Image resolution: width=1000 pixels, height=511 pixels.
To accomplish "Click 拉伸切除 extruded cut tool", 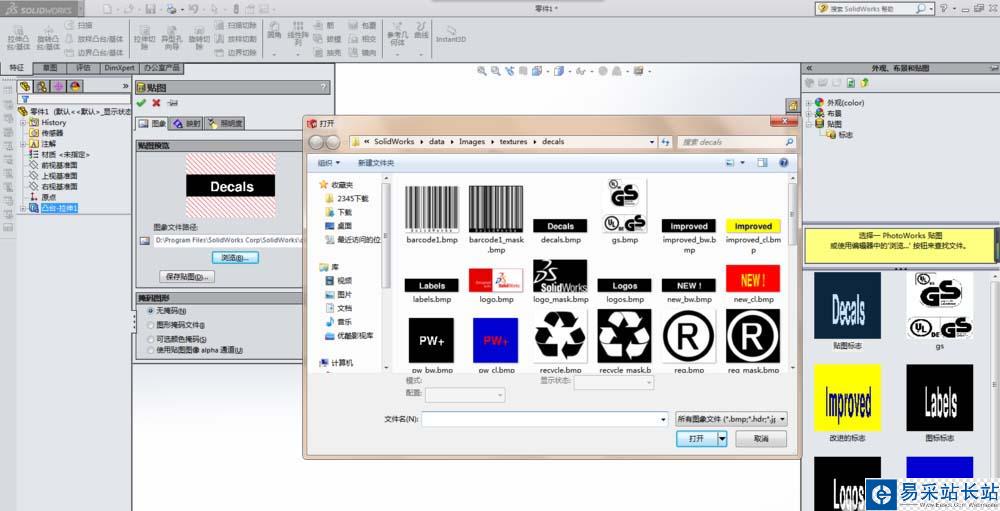I will (x=144, y=37).
